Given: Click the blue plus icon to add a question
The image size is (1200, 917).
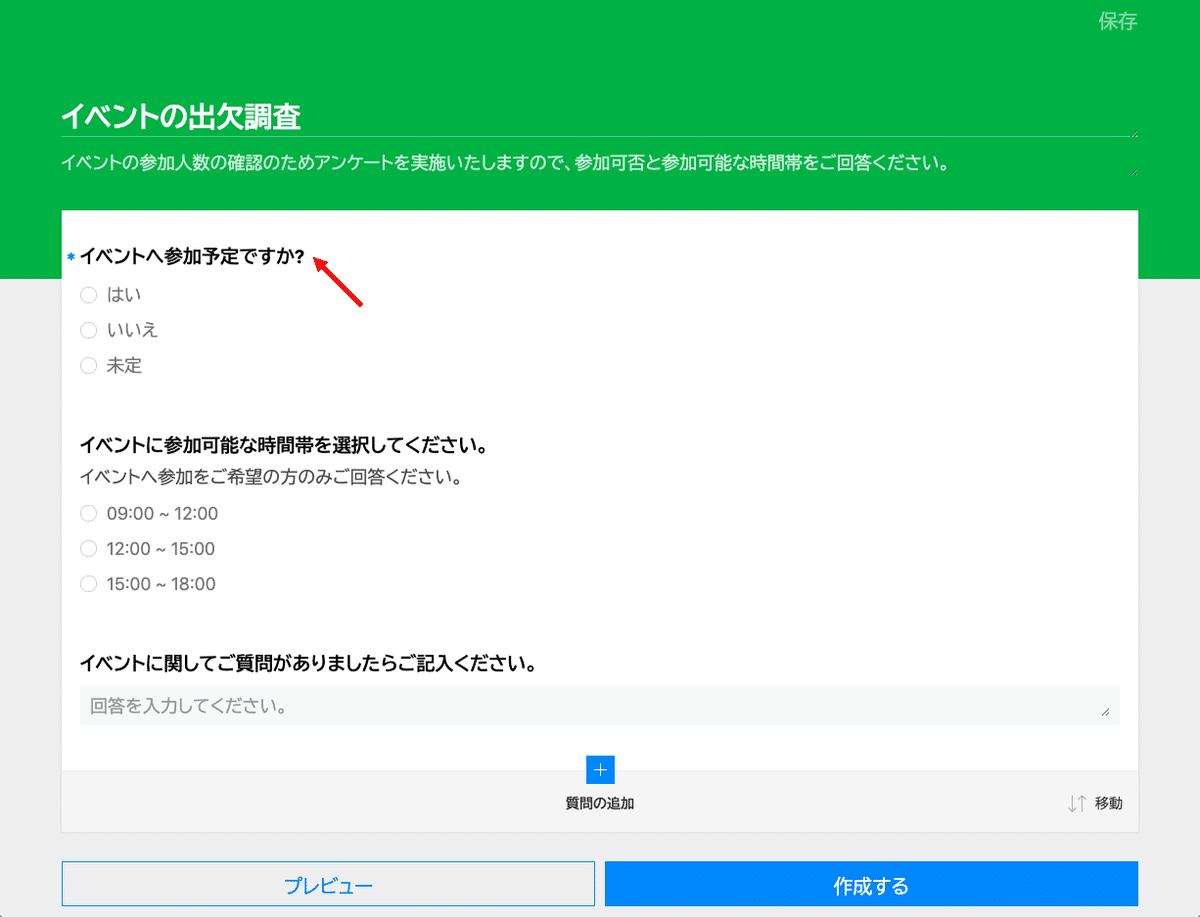Looking at the screenshot, I should (x=599, y=770).
